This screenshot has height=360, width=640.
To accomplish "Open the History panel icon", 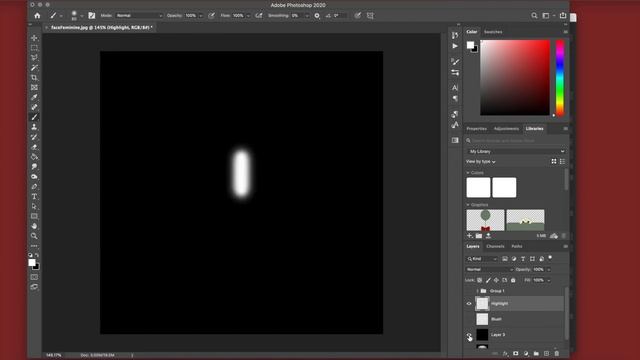I will [x=455, y=36].
